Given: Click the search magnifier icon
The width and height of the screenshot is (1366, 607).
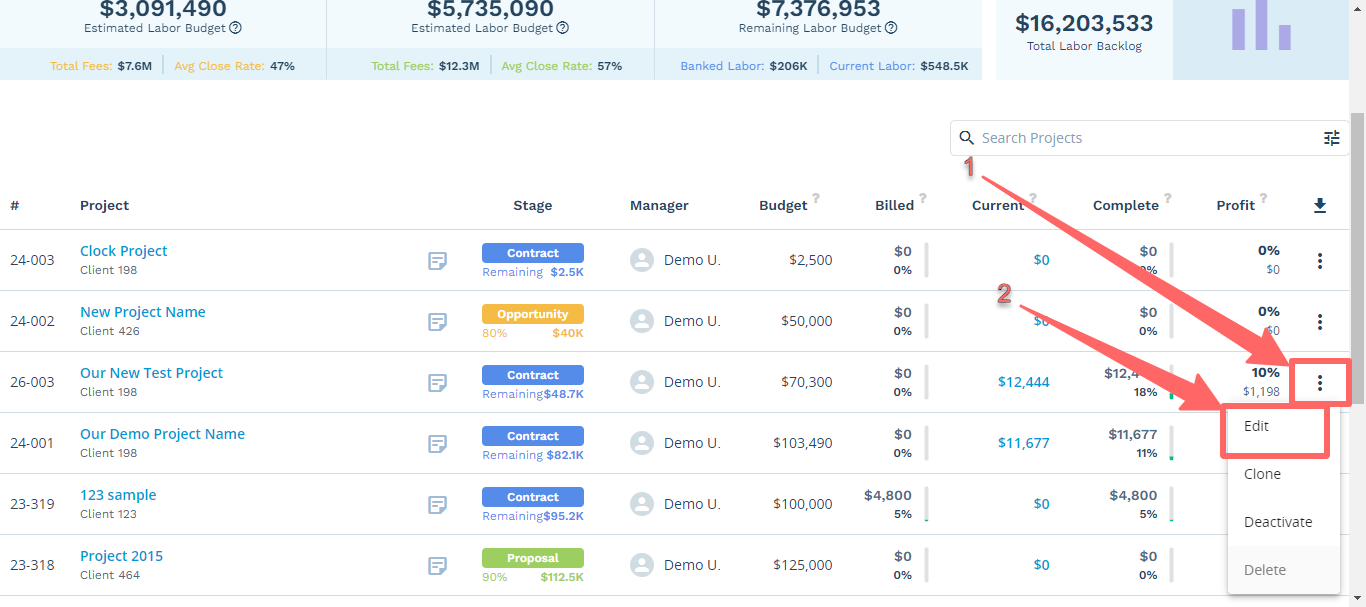Looking at the screenshot, I should (x=967, y=138).
